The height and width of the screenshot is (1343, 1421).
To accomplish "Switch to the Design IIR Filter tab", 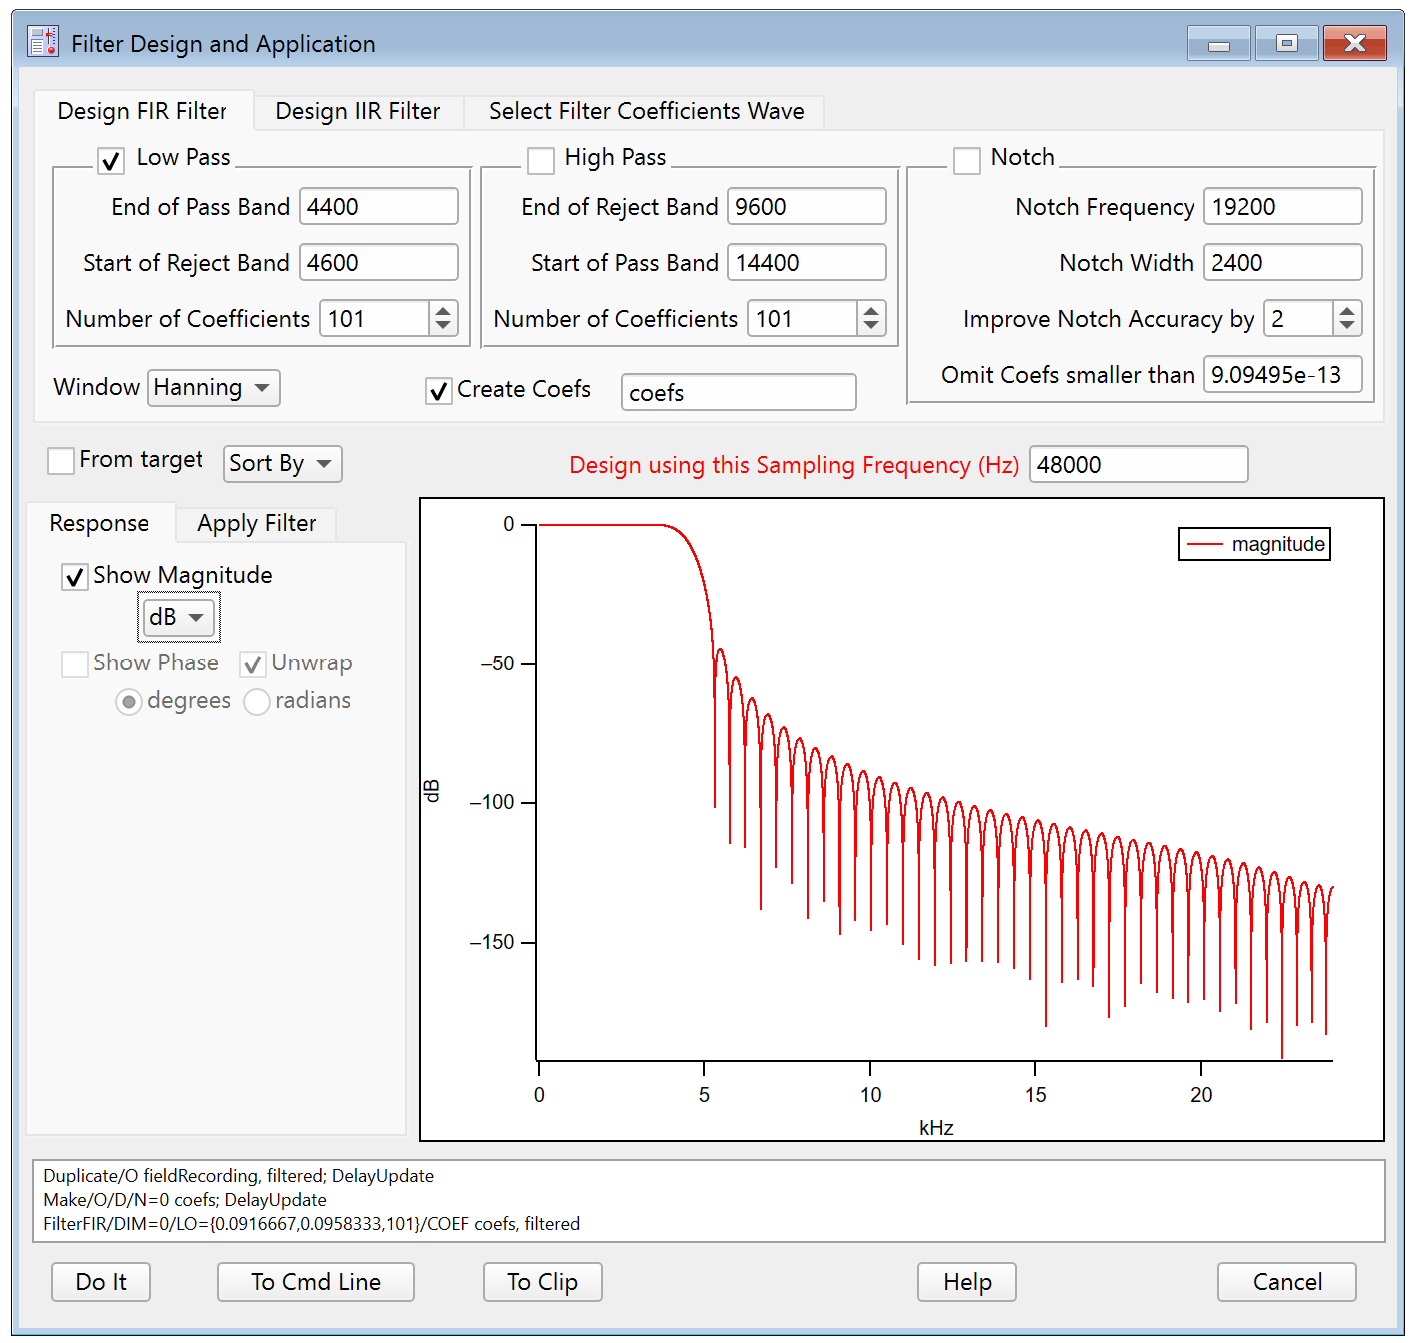I will 357,111.
